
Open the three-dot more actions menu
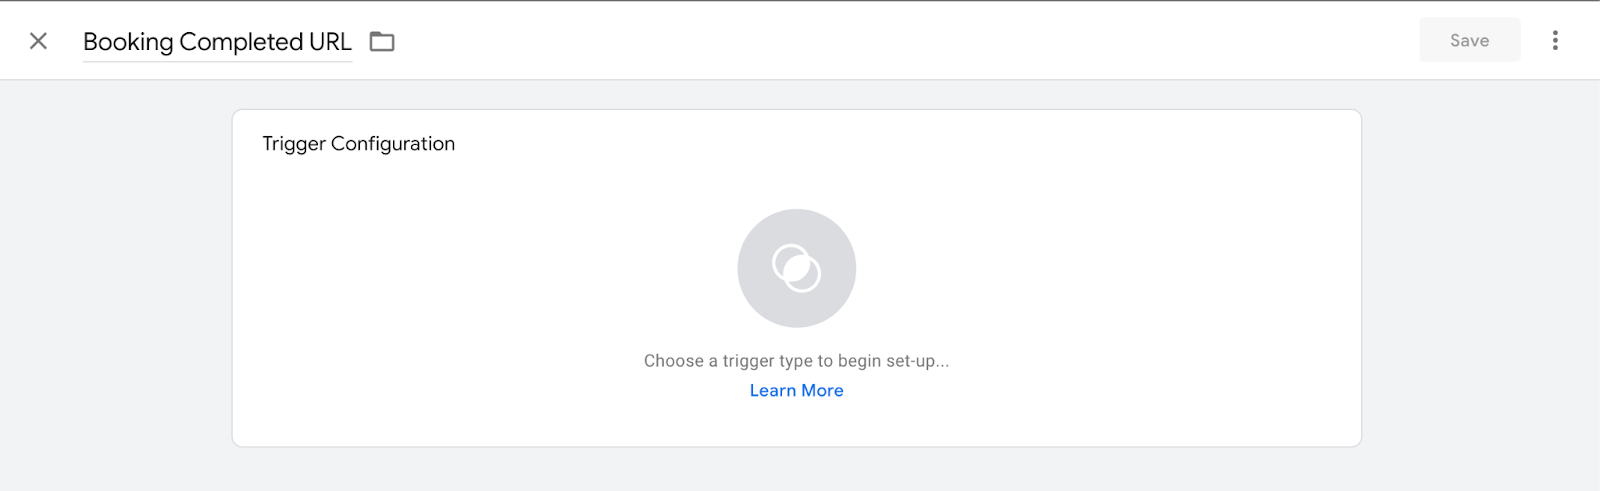click(x=1554, y=41)
